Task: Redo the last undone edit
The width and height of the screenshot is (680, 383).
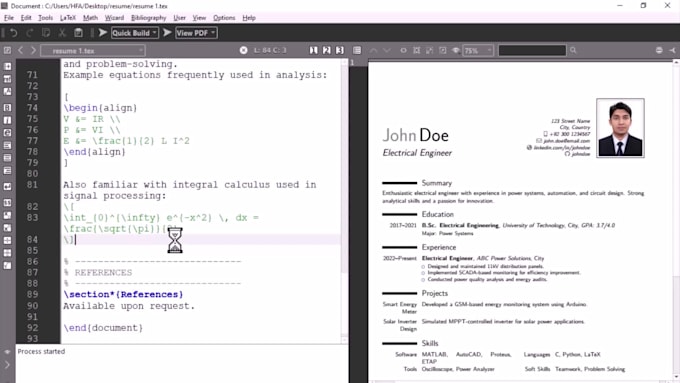Action: 29,33
